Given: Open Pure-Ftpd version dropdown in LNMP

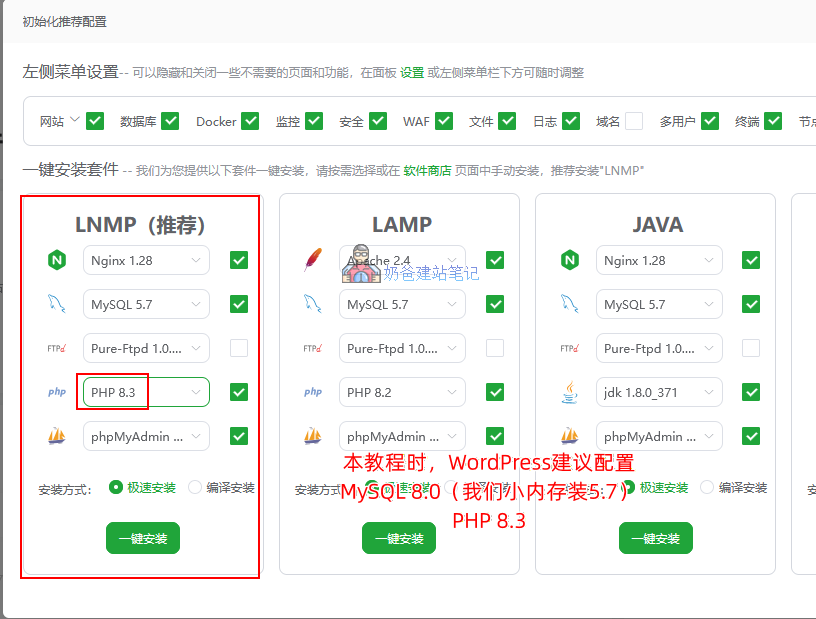Looking at the screenshot, I should click(146, 348).
